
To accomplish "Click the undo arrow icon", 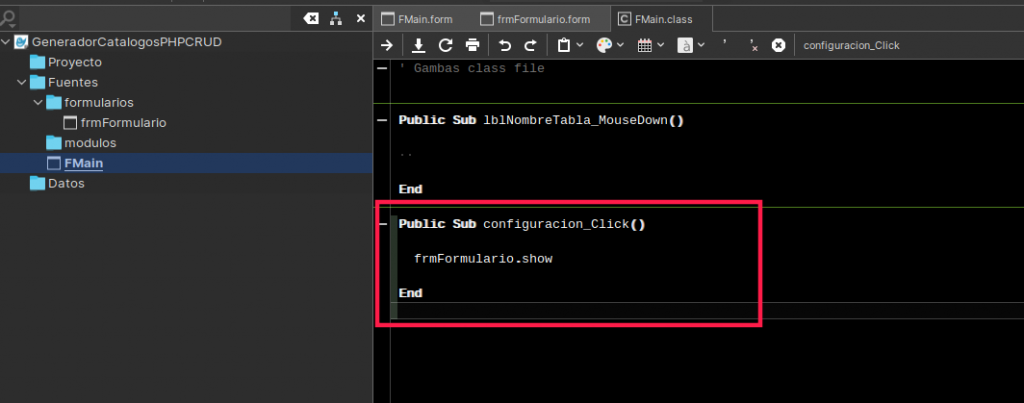I will click(505, 45).
